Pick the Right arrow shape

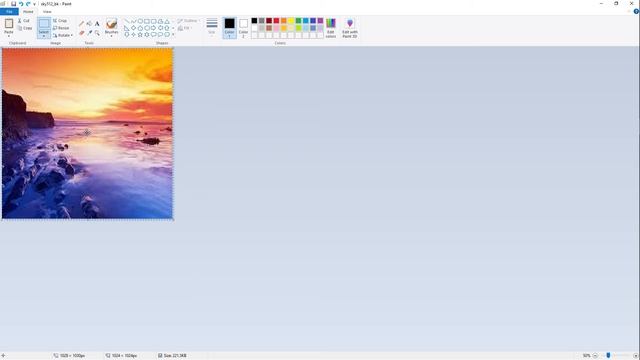(153, 28)
